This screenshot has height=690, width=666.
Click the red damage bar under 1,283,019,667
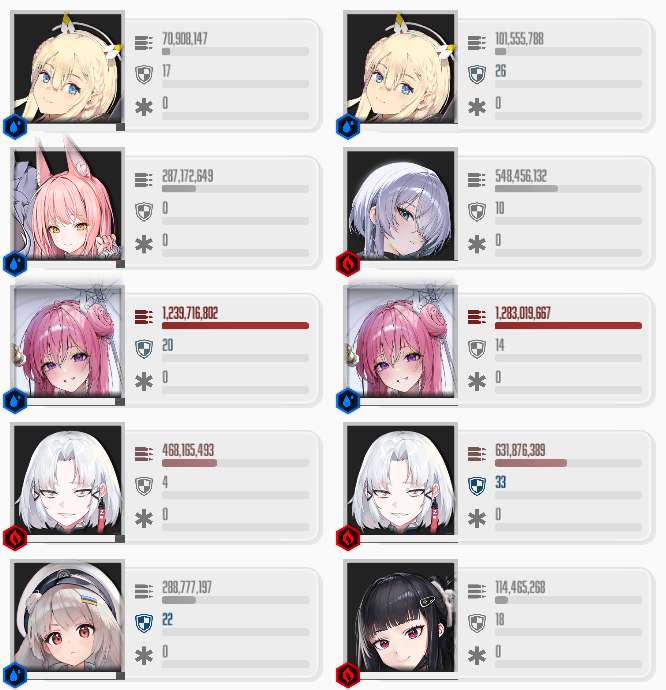(x=568, y=326)
